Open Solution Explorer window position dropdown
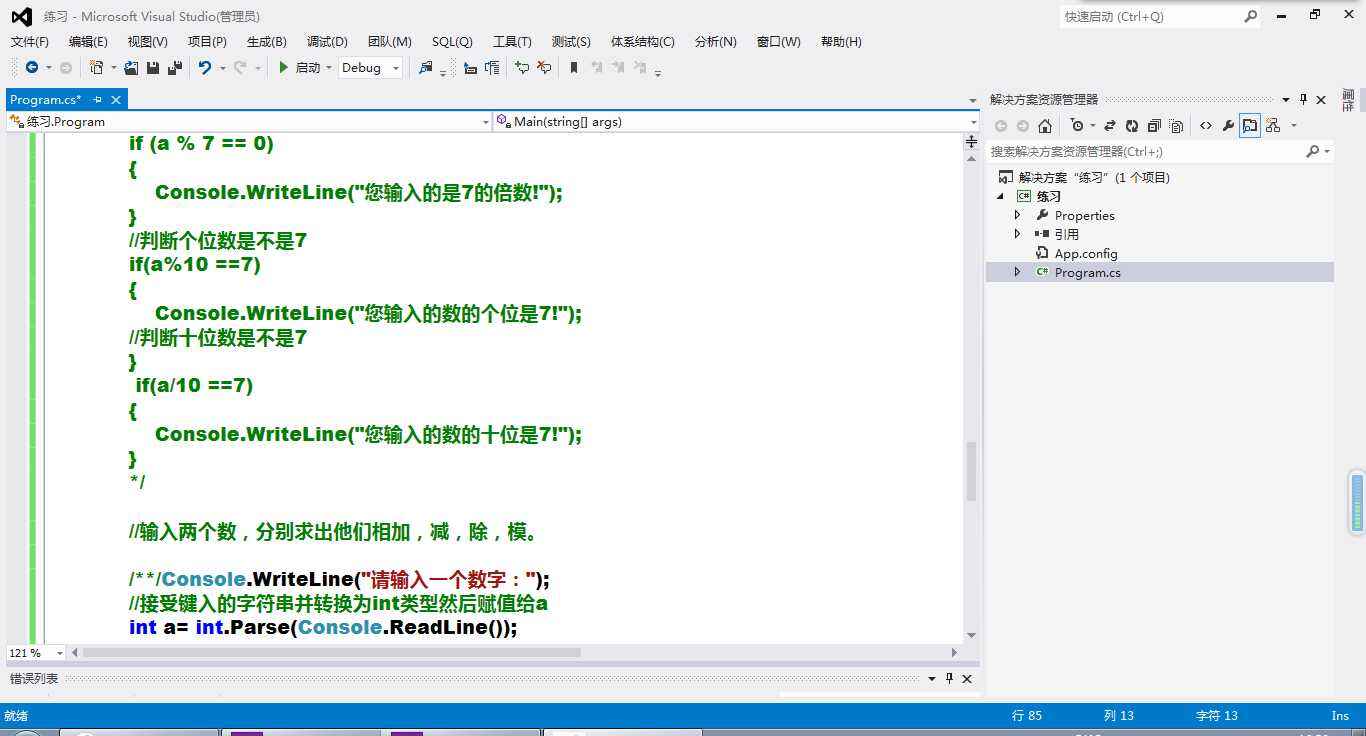Screen dimensions: 1366x736 click(1286, 99)
